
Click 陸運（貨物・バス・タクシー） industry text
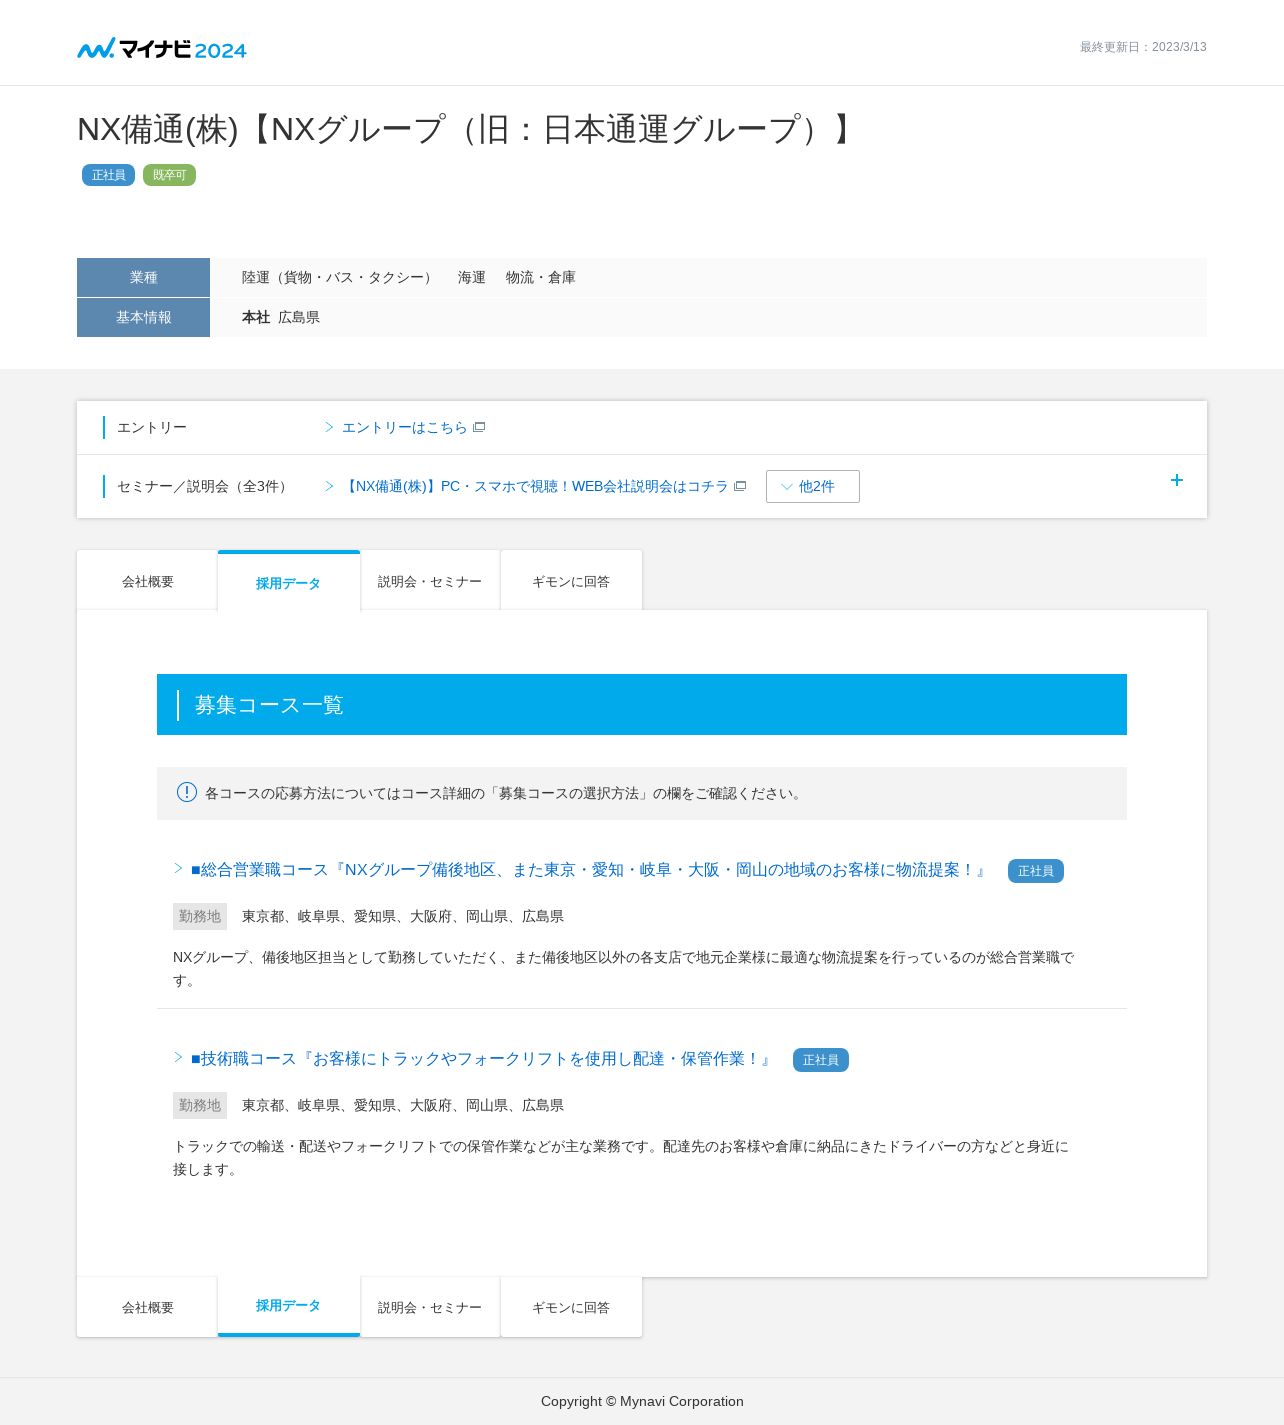point(339,277)
